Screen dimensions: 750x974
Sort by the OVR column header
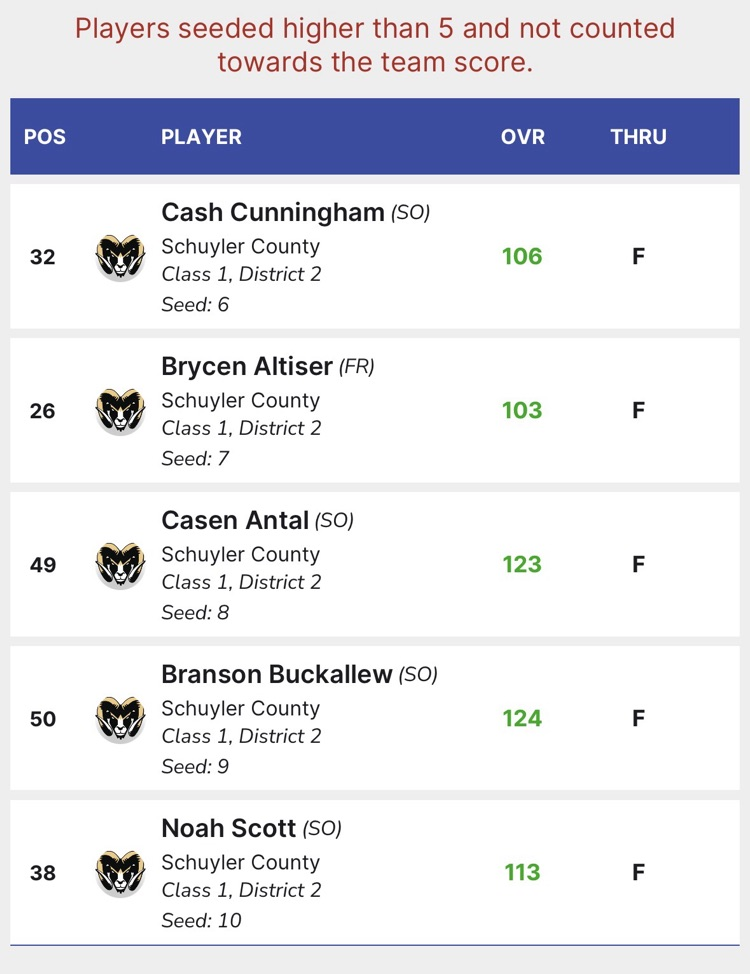coord(523,137)
